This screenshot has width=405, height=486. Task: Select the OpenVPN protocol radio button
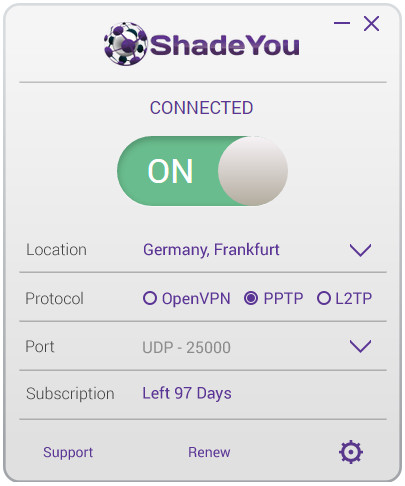tap(150, 298)
